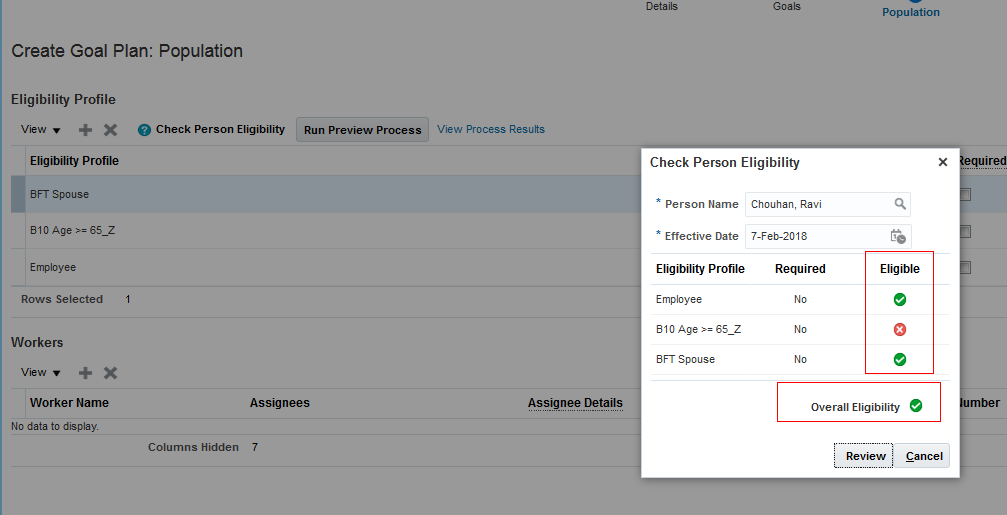Screen dimensions: 1007x515
Task: Click add icon in Workers toolbar
Action: (85, 373)
